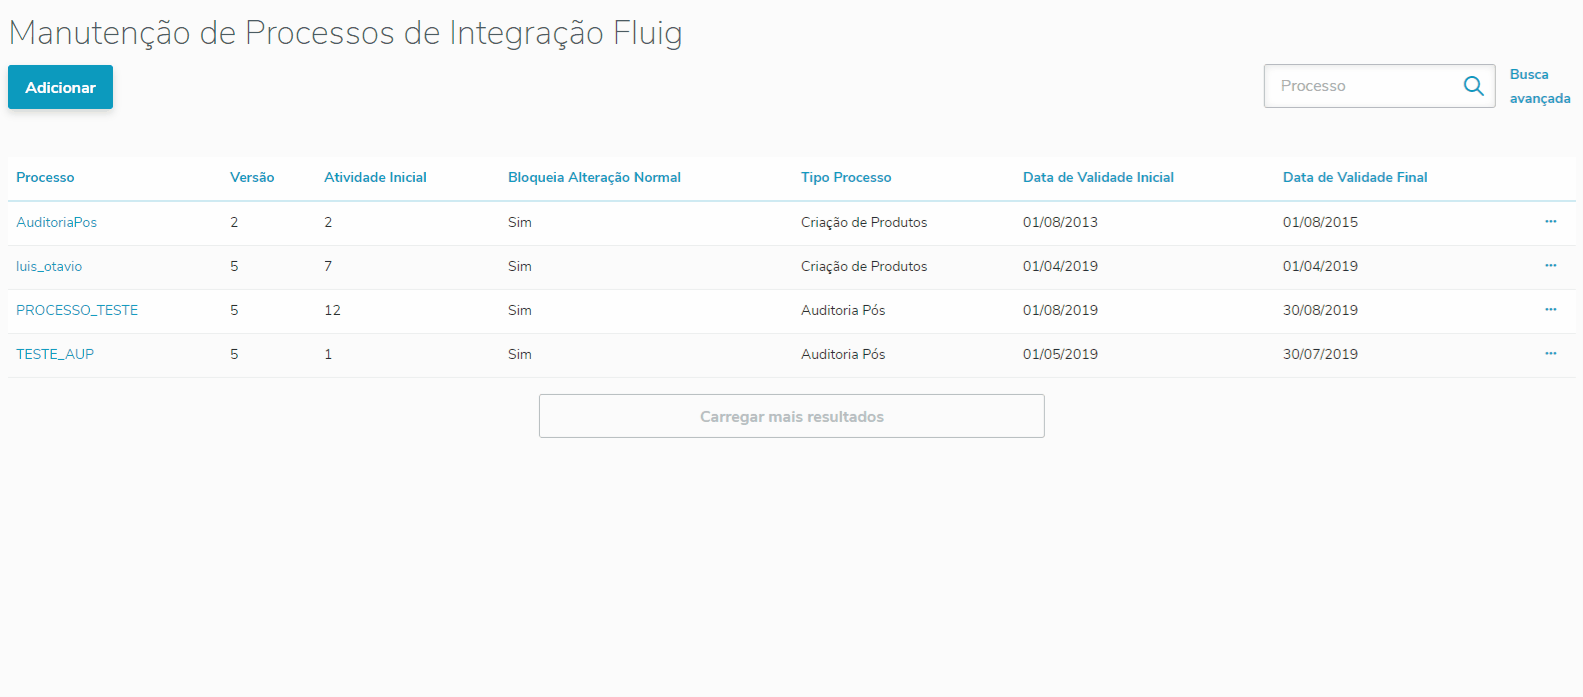
Task: Sort by Tipo Processo column header
Action: (x=846, y=177)
